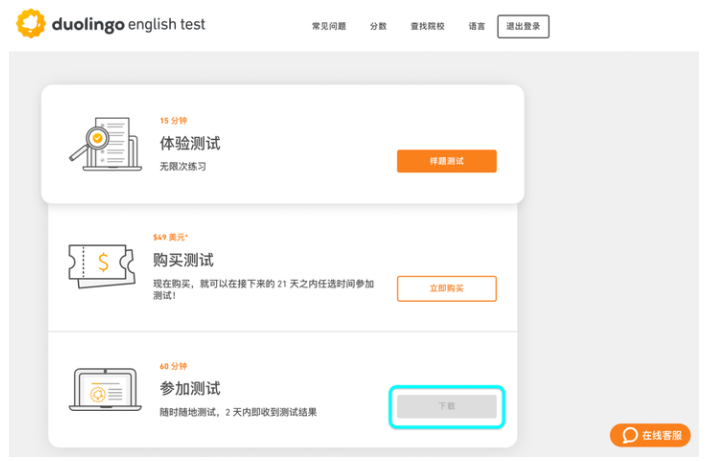The height and width of the screenshot is (461, 713).
Task: Click the 60 分钟 duration label
Action: pyautogui.click(x=173, y=366)
